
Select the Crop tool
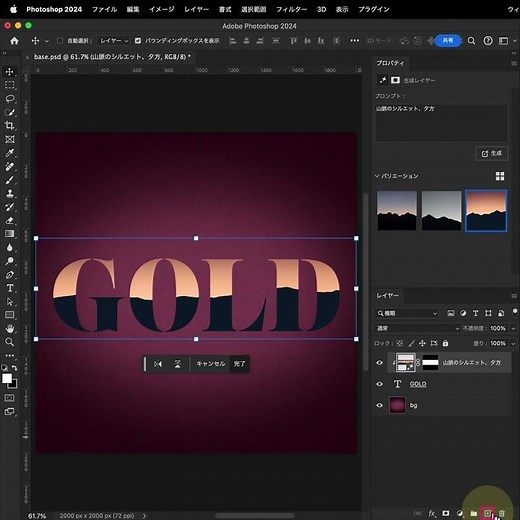coord(9,126)
